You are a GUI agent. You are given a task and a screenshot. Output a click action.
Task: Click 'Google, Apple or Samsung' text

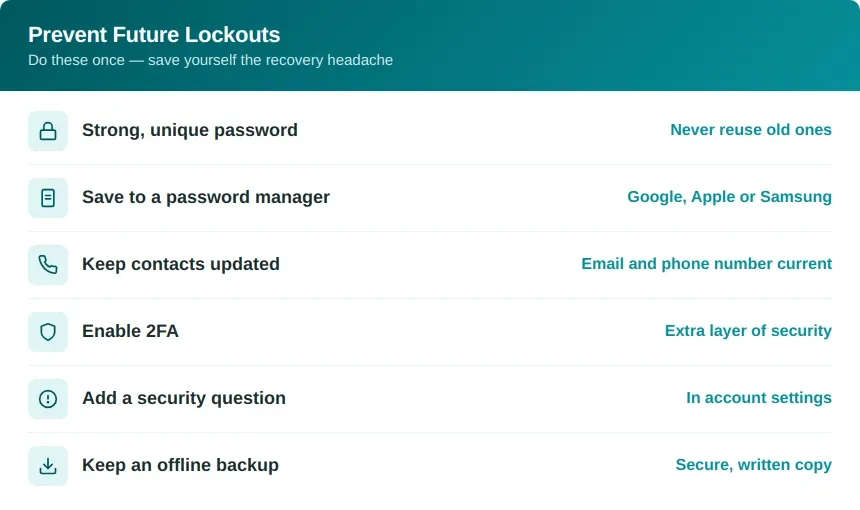729,196
